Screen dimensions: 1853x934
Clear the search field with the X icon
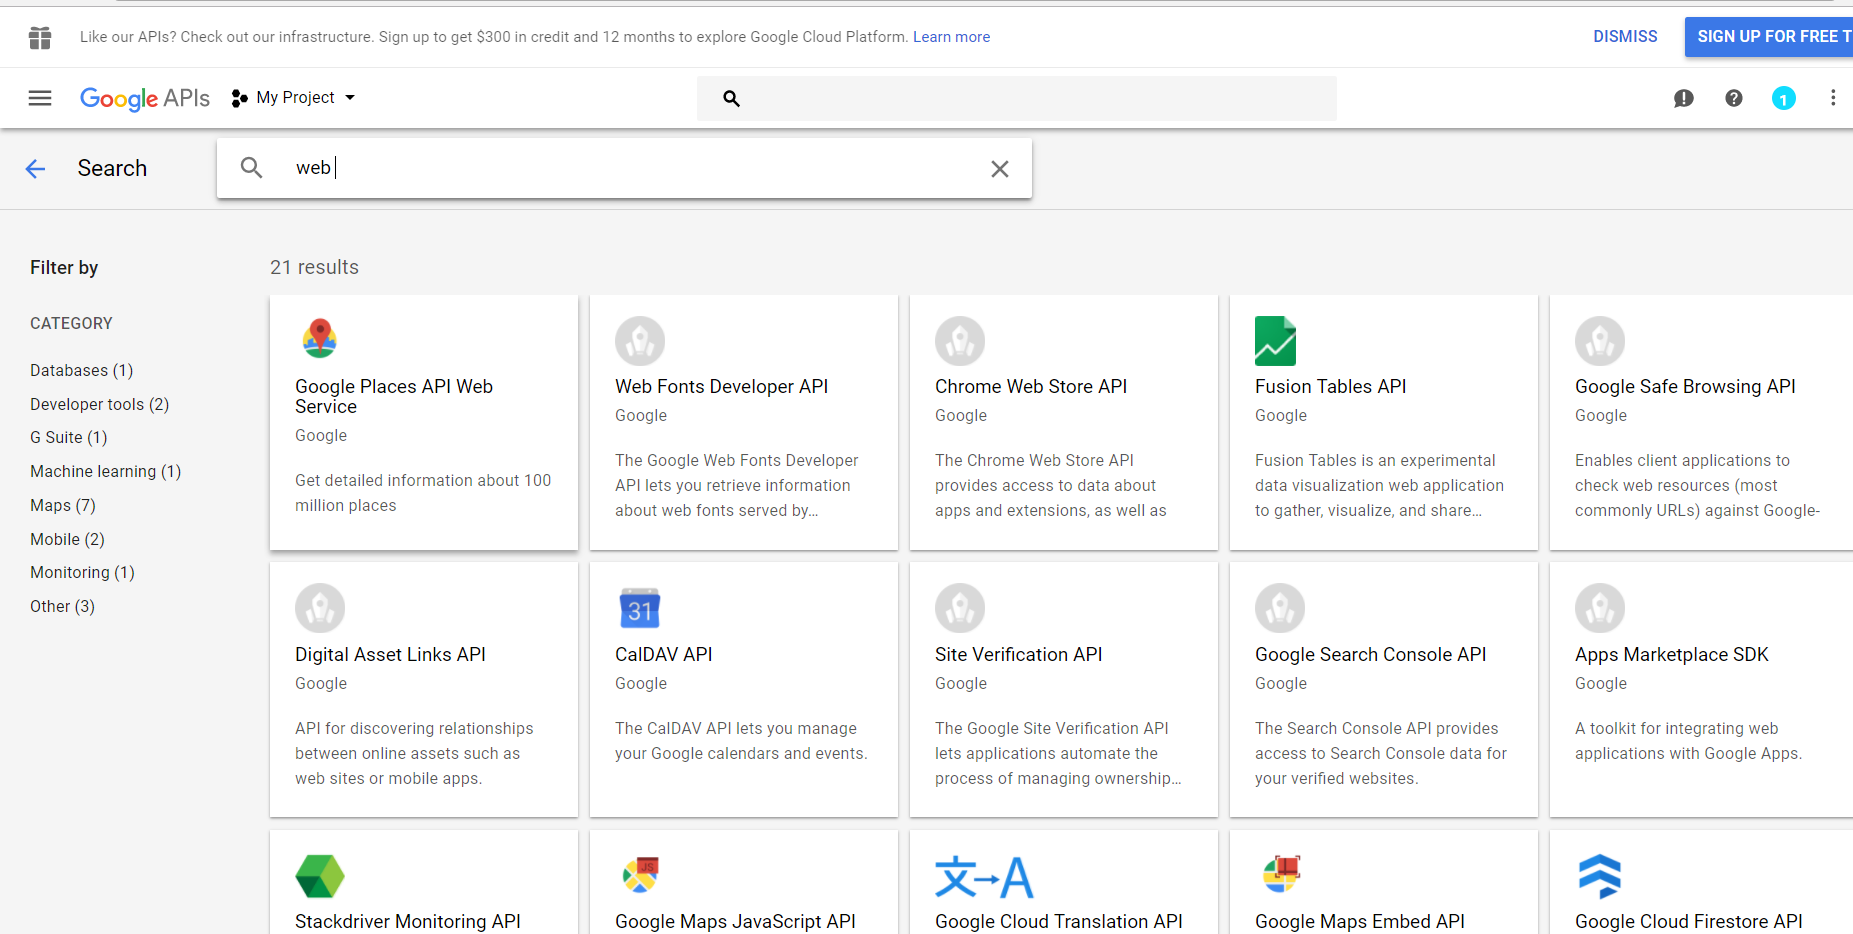pos(999,169)
